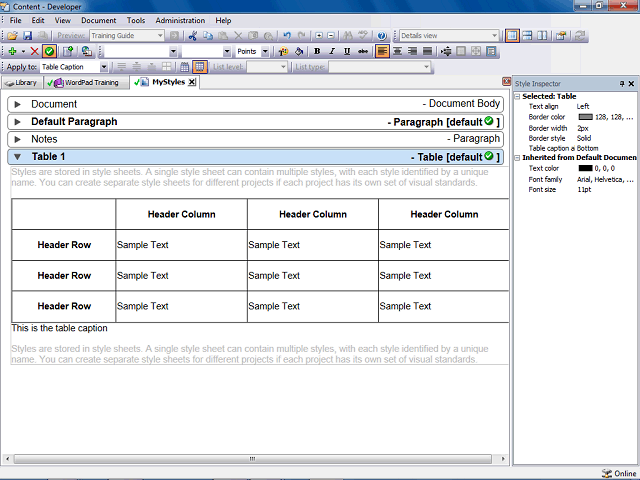The height and width of the screenshot is (480, 640).
Task: Open the Details view dropdown
Action: 494,36
